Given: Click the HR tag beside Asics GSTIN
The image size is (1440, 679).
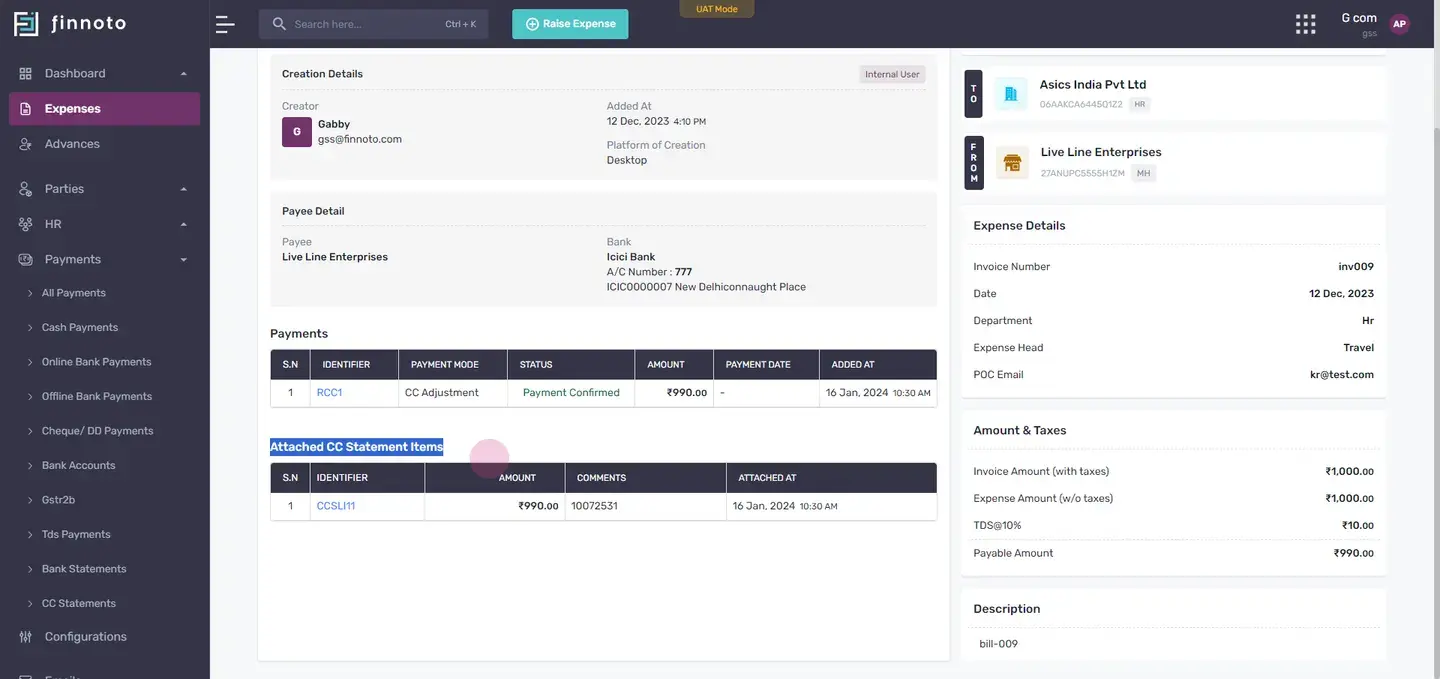Looking at the screenshot, I should (1140, 104).
